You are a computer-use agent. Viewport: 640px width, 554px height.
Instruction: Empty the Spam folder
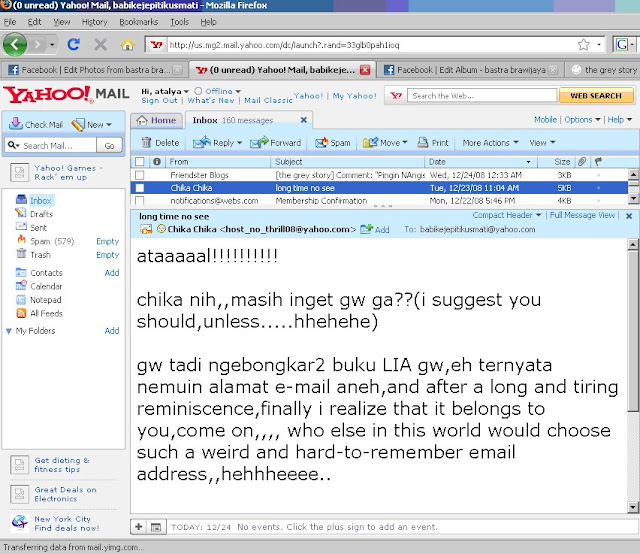tap(107, 241)
